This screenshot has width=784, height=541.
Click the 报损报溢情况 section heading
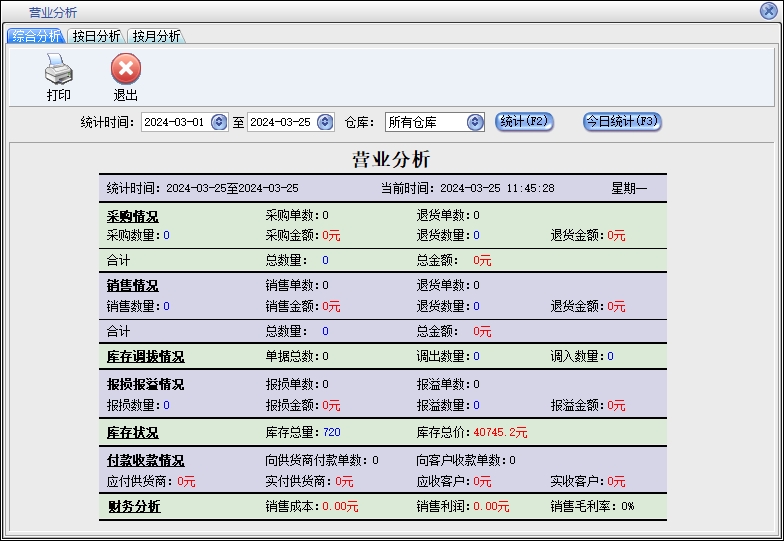click(145, 385)
